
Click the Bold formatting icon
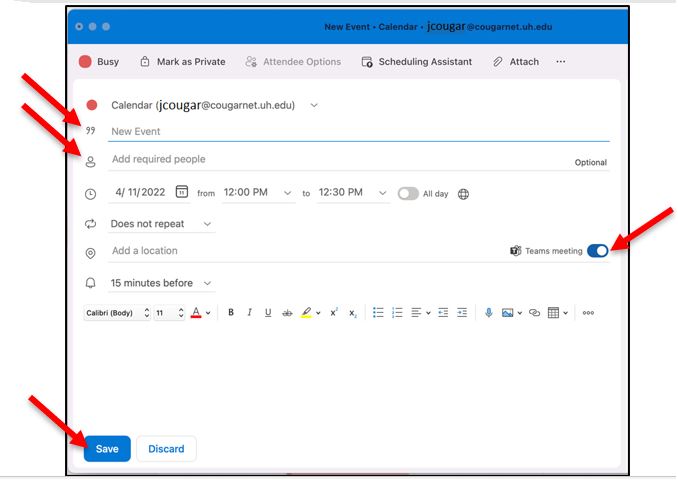click(231, 313)
